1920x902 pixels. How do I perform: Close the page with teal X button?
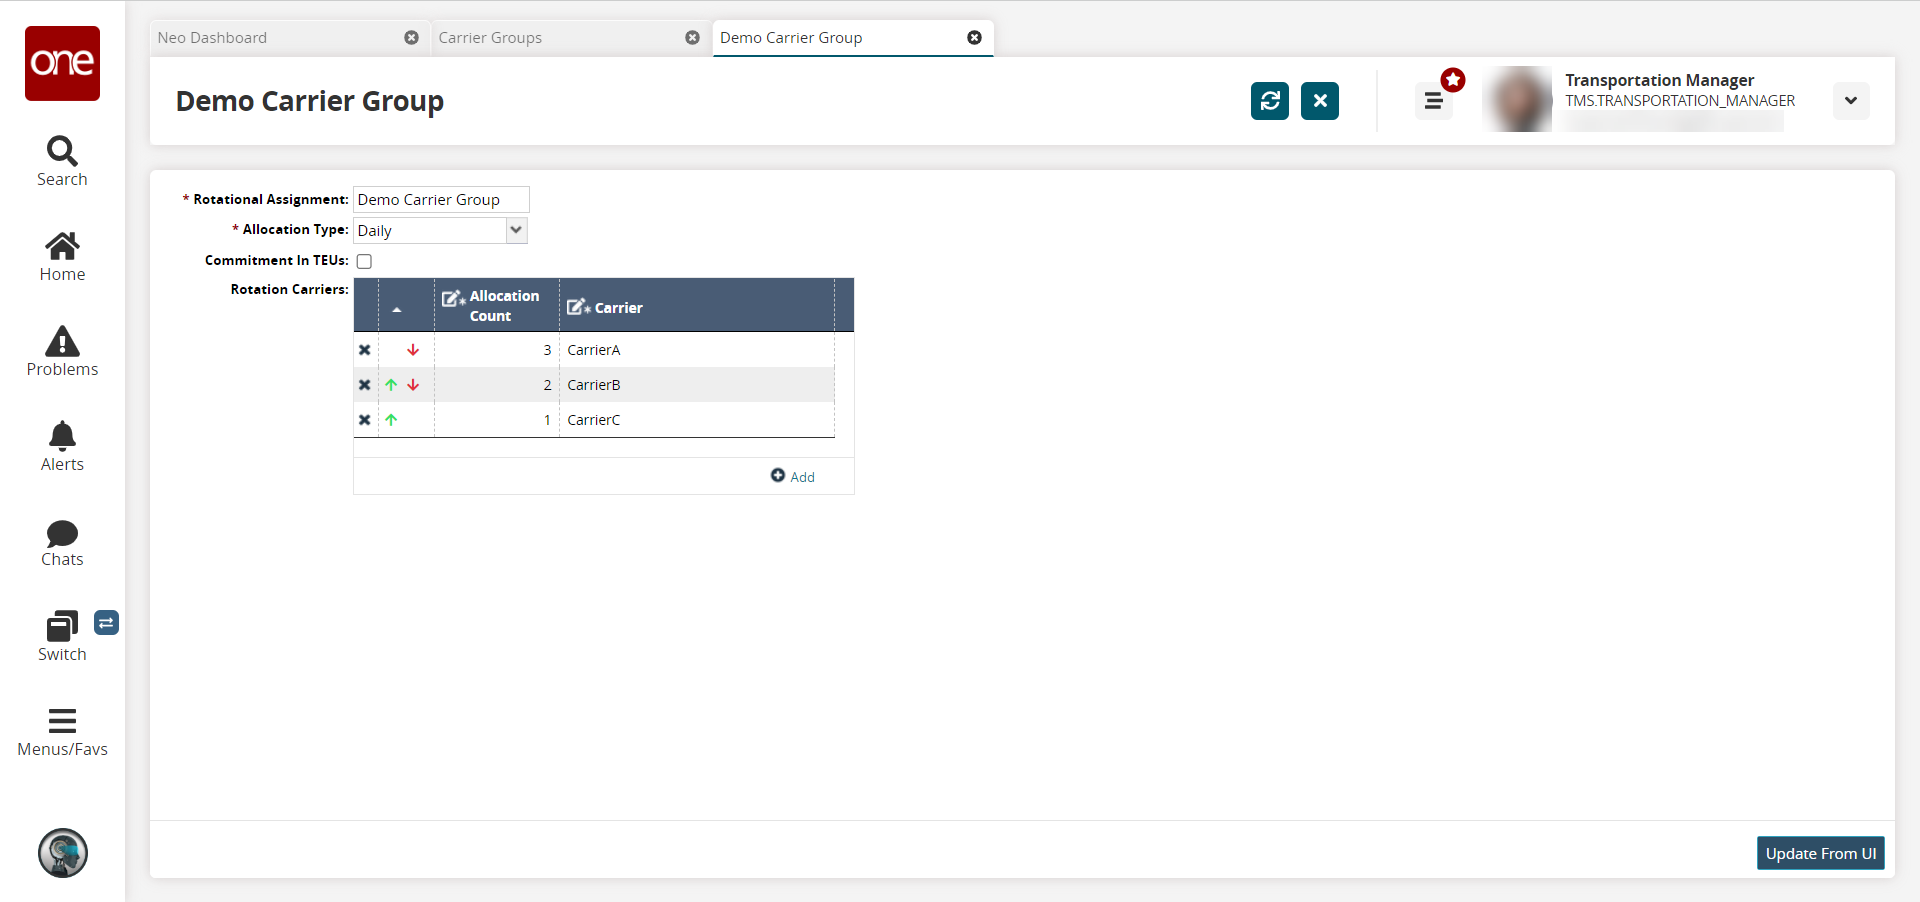click(1320, 101)
